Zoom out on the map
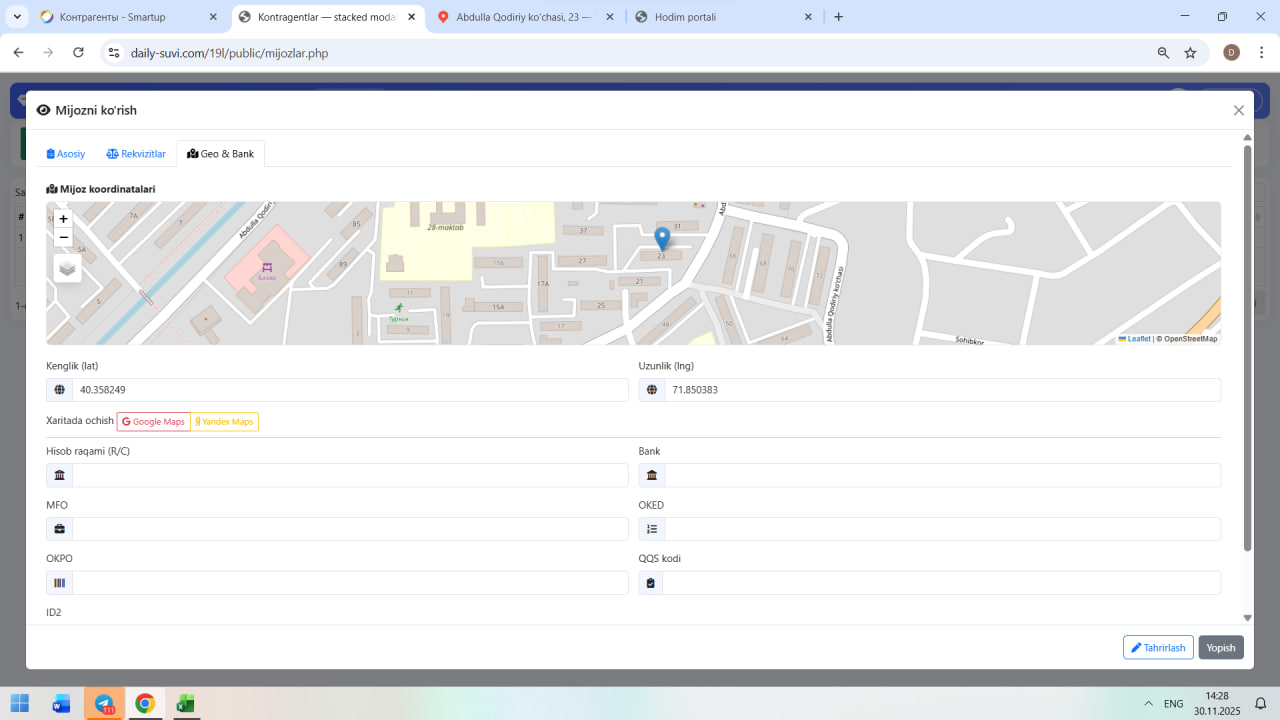This screenshot has height=720, width=1280. coord(64,238)
